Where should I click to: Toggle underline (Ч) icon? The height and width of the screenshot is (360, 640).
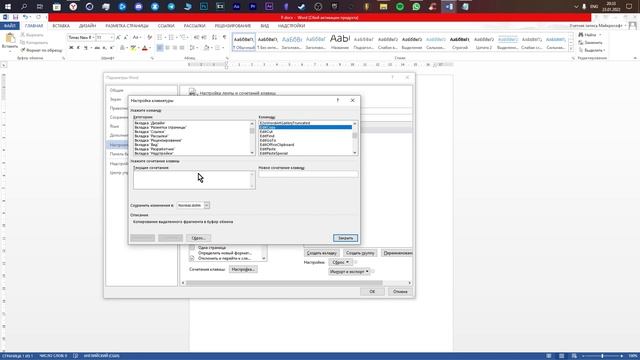pos(86,48)
